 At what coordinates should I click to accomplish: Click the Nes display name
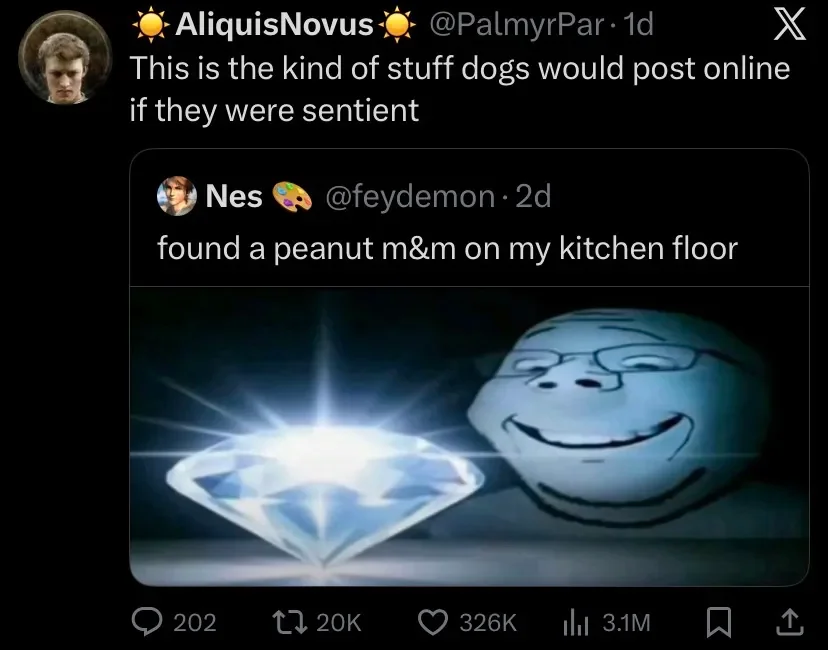pyautogui.click(x=234, y=197)
